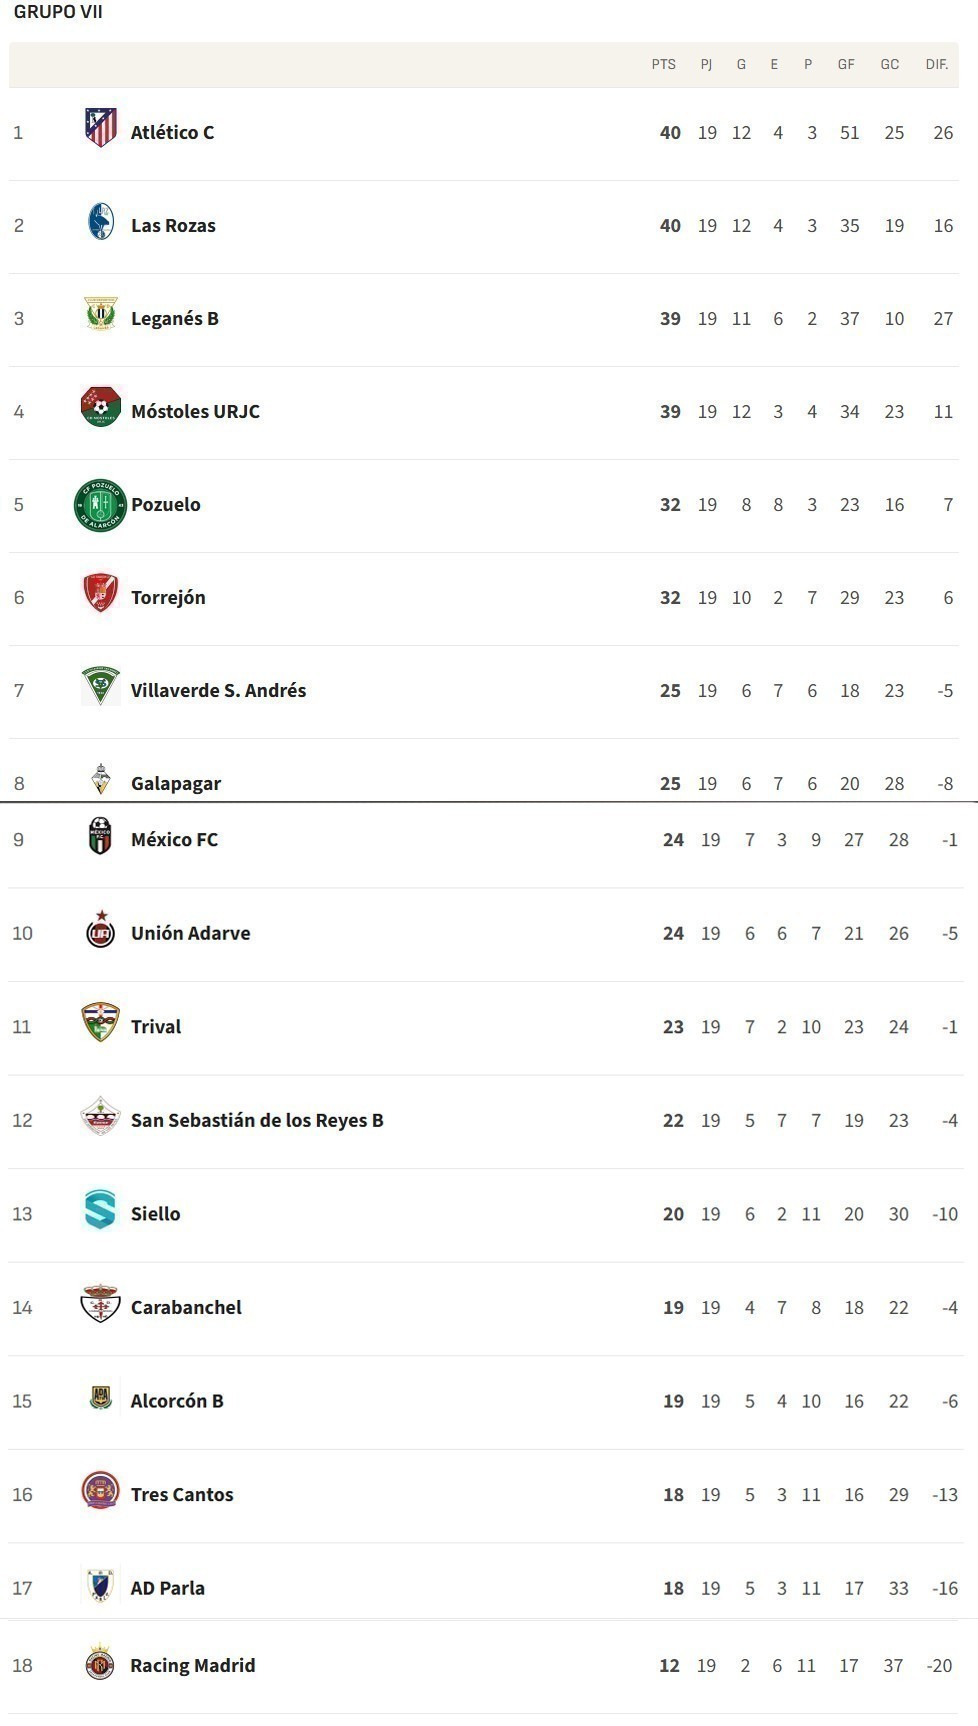
Task: Open the Villaverde S. Andrés team link
Action: pyautogui.click(x=218, y=691)
